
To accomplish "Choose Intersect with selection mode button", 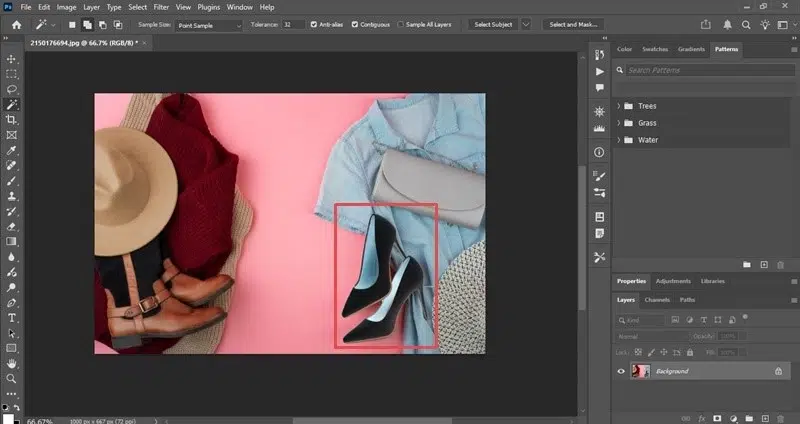I will 118,24.
